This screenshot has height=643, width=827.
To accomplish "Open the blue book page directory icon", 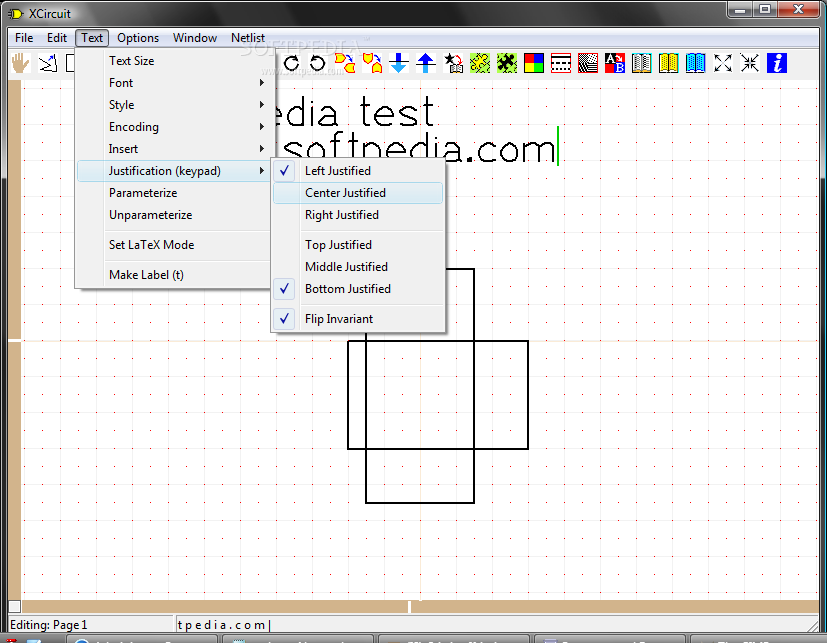I will (x=696, y=63).
